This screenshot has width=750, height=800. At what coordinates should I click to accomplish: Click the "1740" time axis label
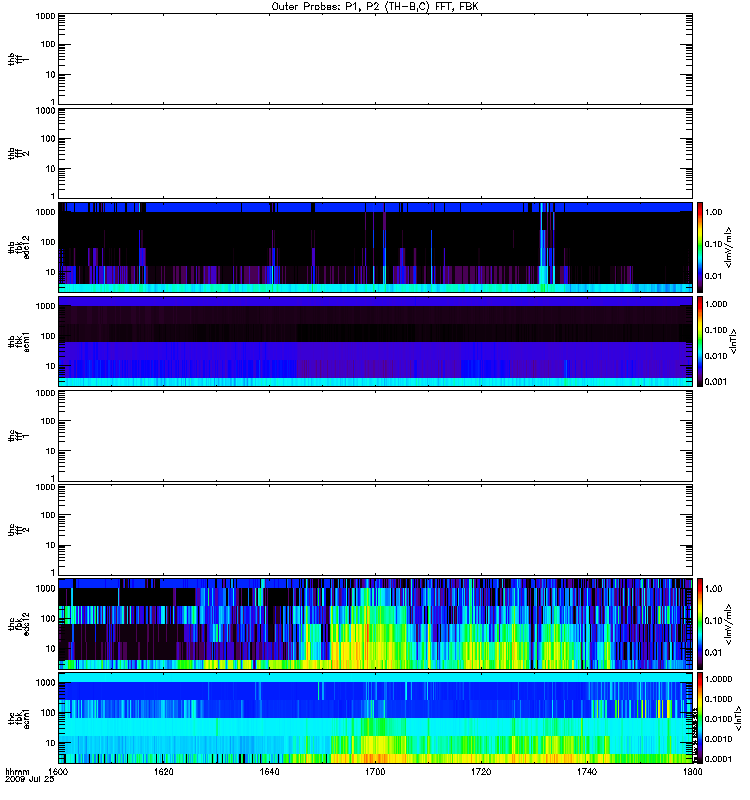(587, 772)
